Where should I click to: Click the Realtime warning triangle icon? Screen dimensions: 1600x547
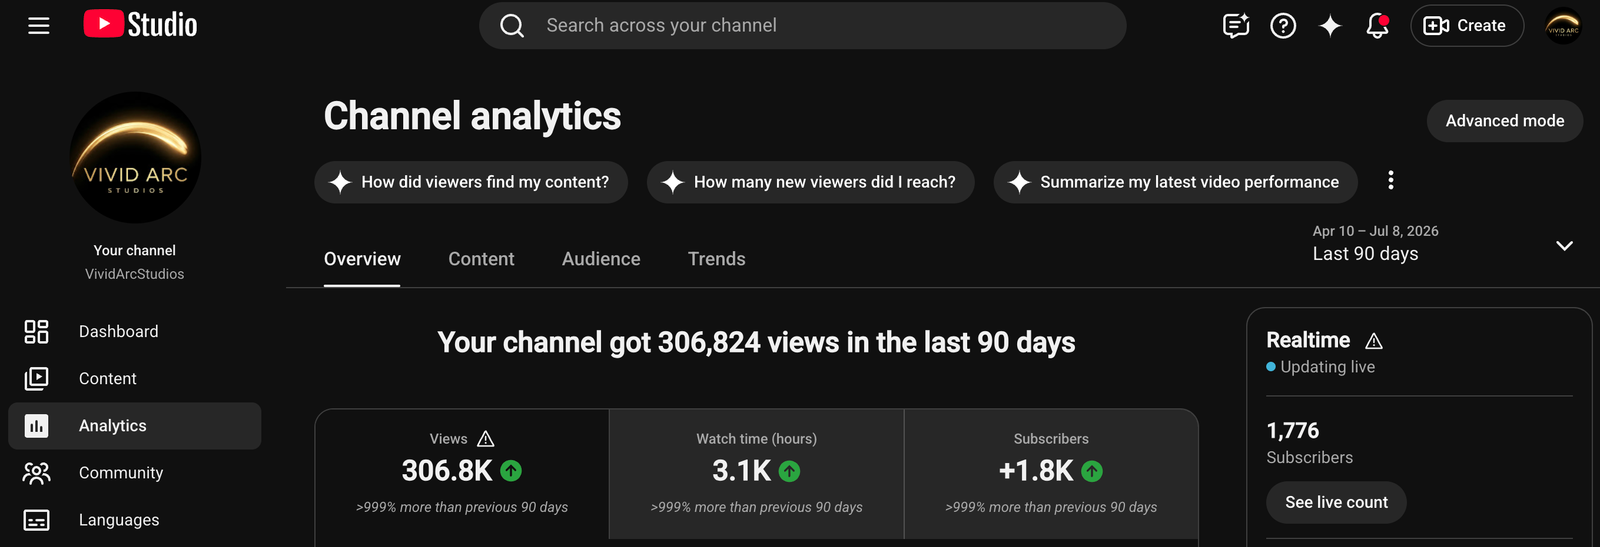pos(1374,341)
